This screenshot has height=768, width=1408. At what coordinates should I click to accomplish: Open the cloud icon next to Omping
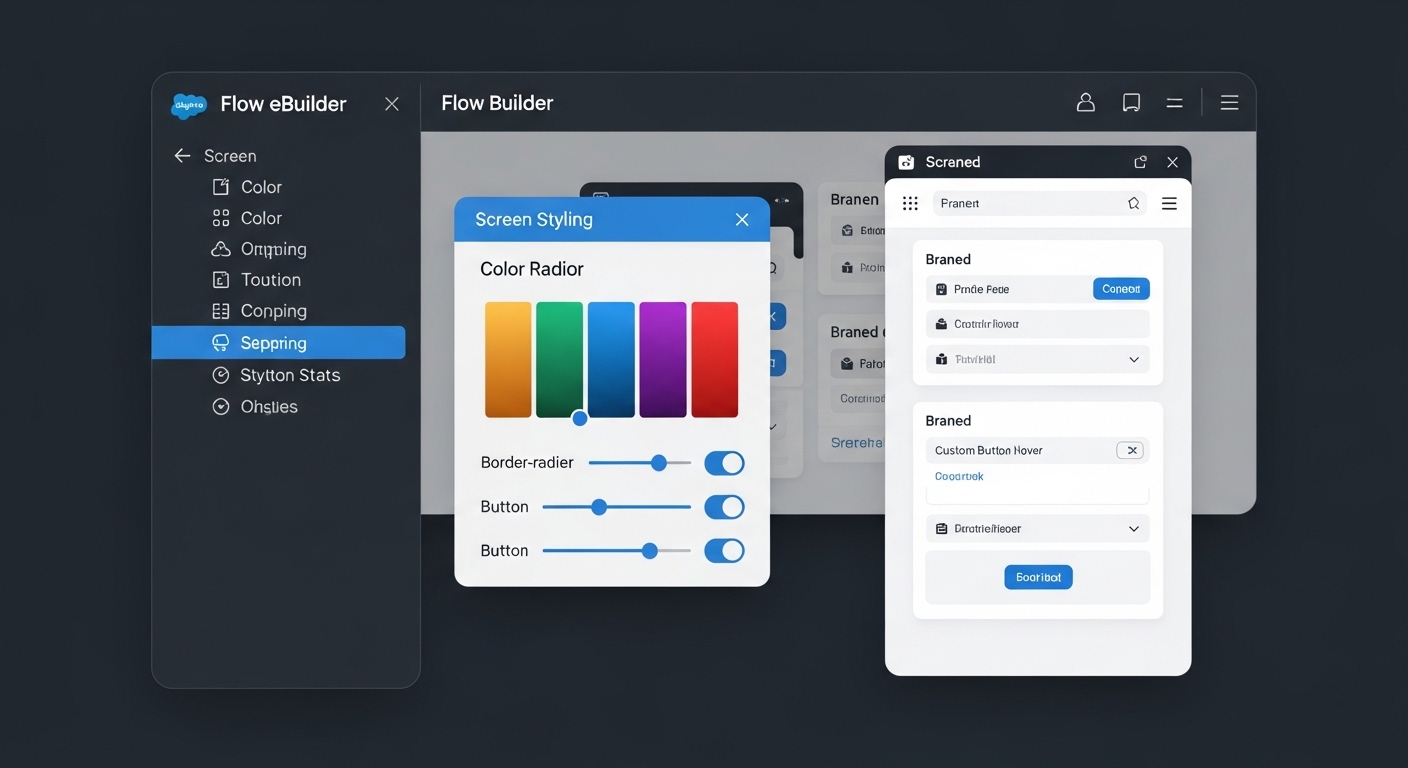(x=220, y=249)
